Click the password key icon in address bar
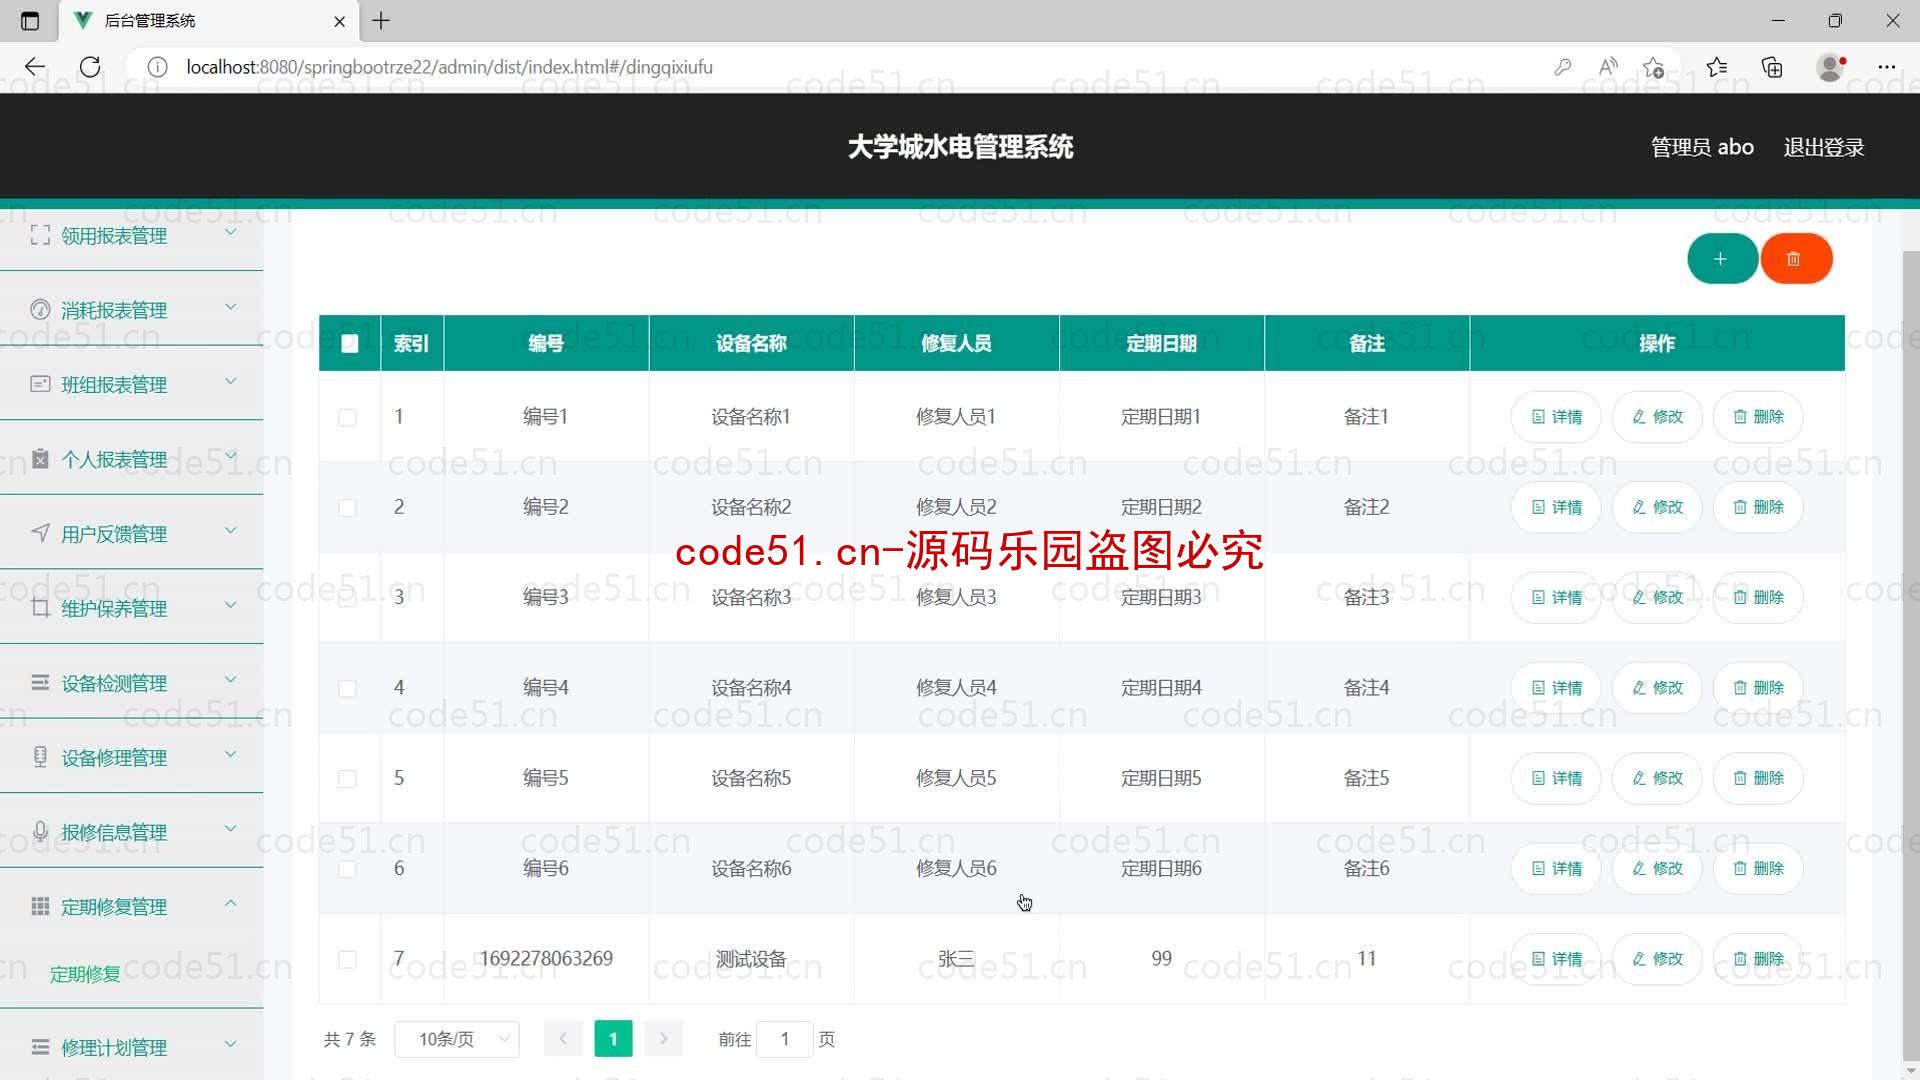This screenshot has width=1920, height=1080. click(1562, 67)
